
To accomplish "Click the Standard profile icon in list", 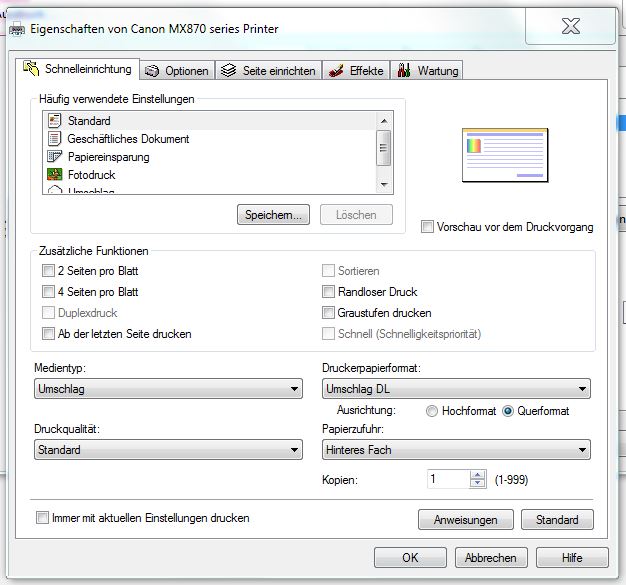I will click(54, 121).
